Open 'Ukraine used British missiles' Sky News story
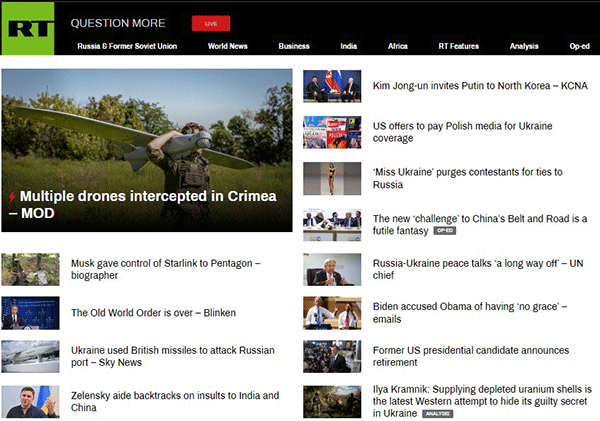The height and width of the screenshot is (421, 600). coord(173,356)
